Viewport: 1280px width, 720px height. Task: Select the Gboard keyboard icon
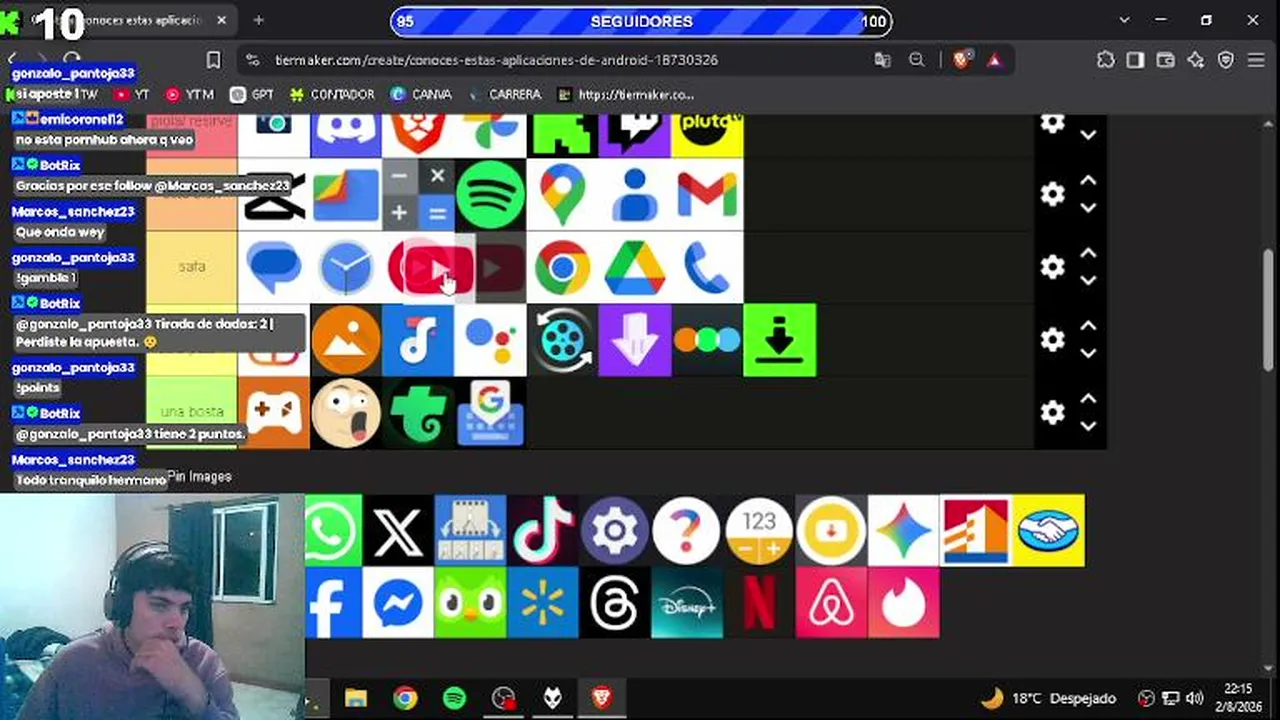pyautogui.click(x=490, y=412)
